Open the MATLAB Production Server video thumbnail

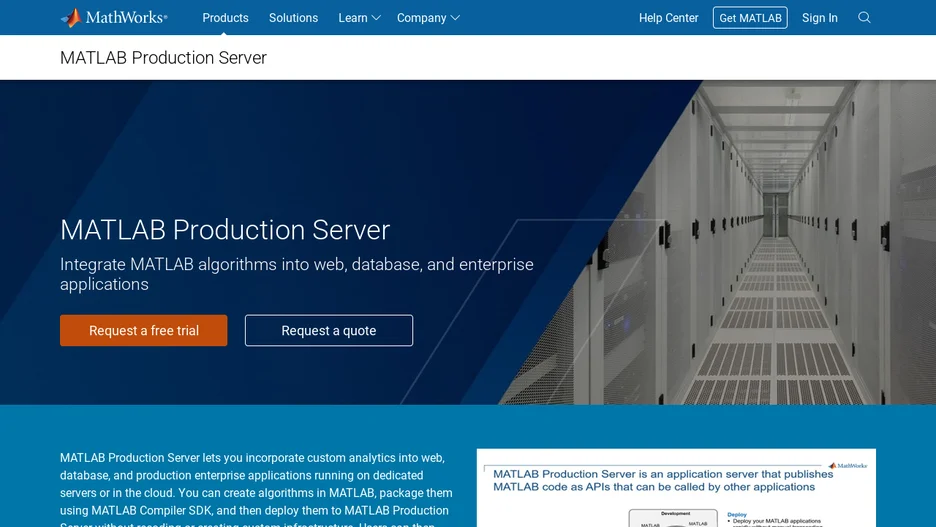[676, 488]
